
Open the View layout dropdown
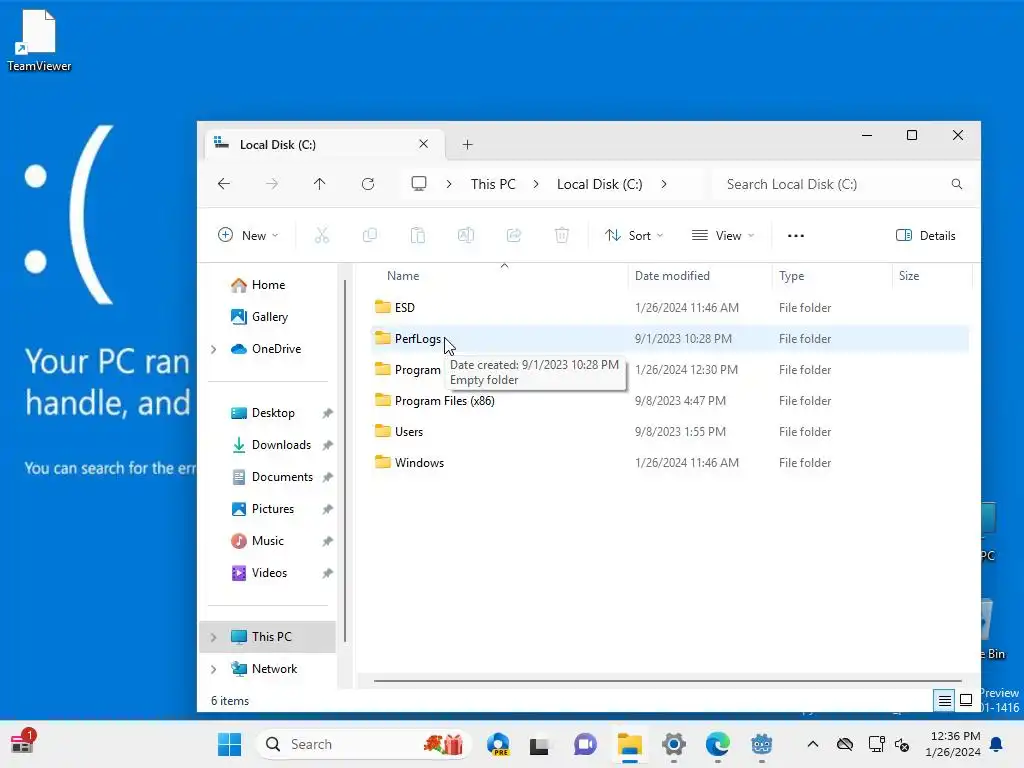click(x=723, y=235)
